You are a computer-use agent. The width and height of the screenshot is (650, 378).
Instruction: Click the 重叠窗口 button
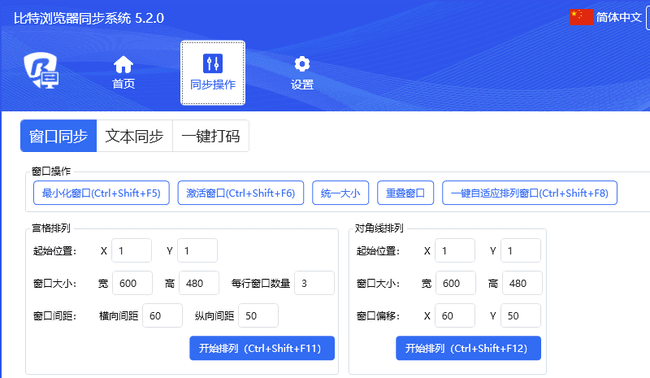(x=405, y=193)
